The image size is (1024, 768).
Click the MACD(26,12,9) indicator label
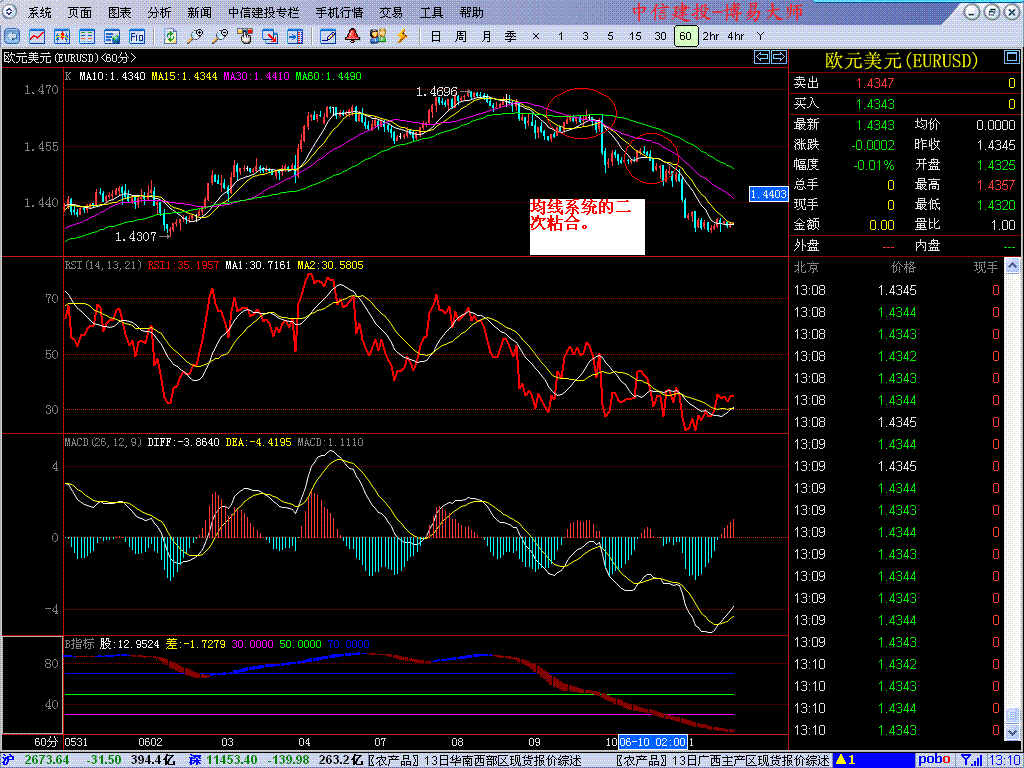pyautogui.click(x=103, y=442)
